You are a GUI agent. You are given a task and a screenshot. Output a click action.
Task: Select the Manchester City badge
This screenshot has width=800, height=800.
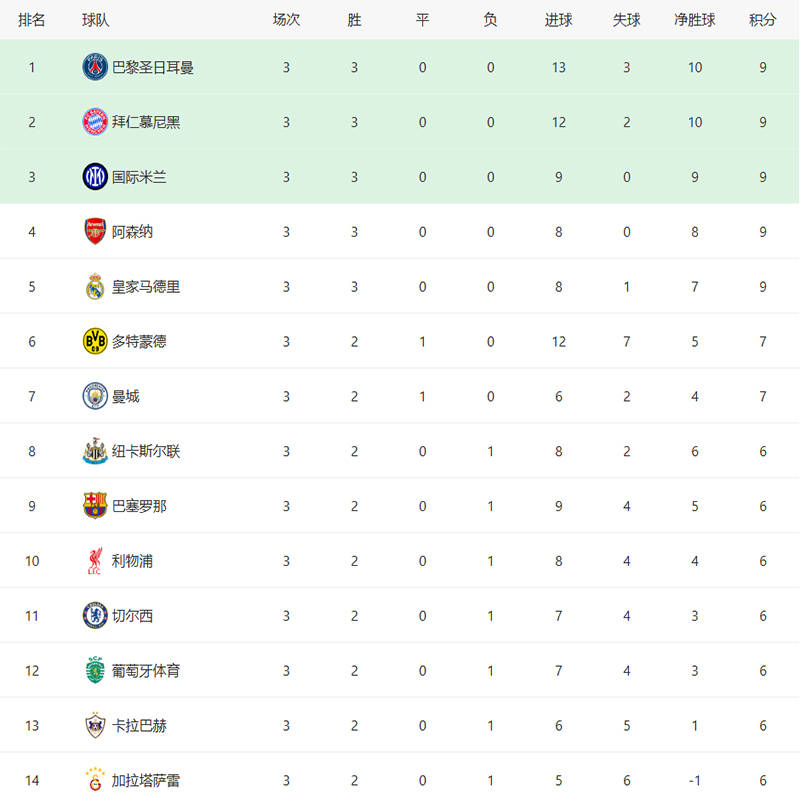(95, 397)
